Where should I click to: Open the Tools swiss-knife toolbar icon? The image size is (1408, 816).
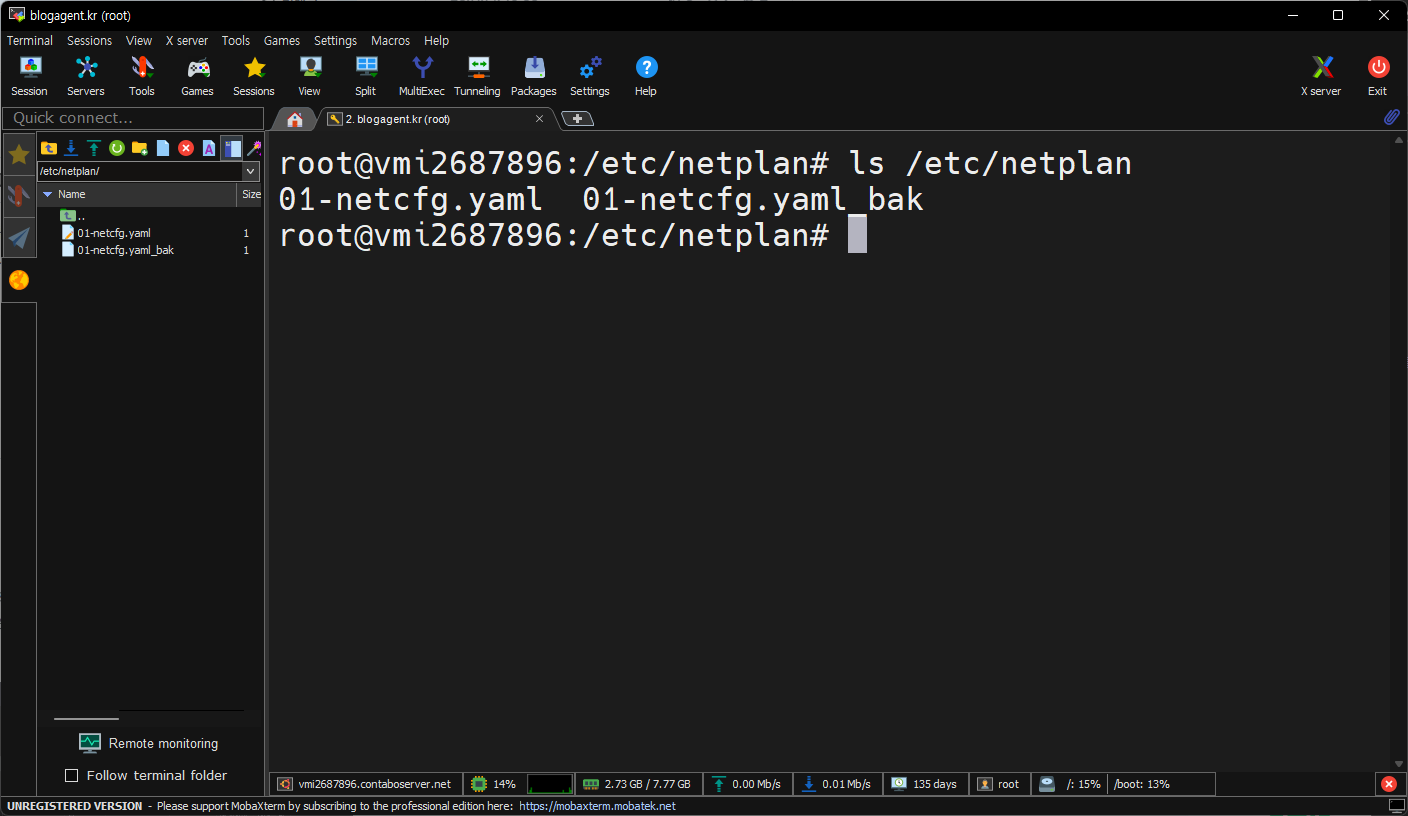coord(142,76)
